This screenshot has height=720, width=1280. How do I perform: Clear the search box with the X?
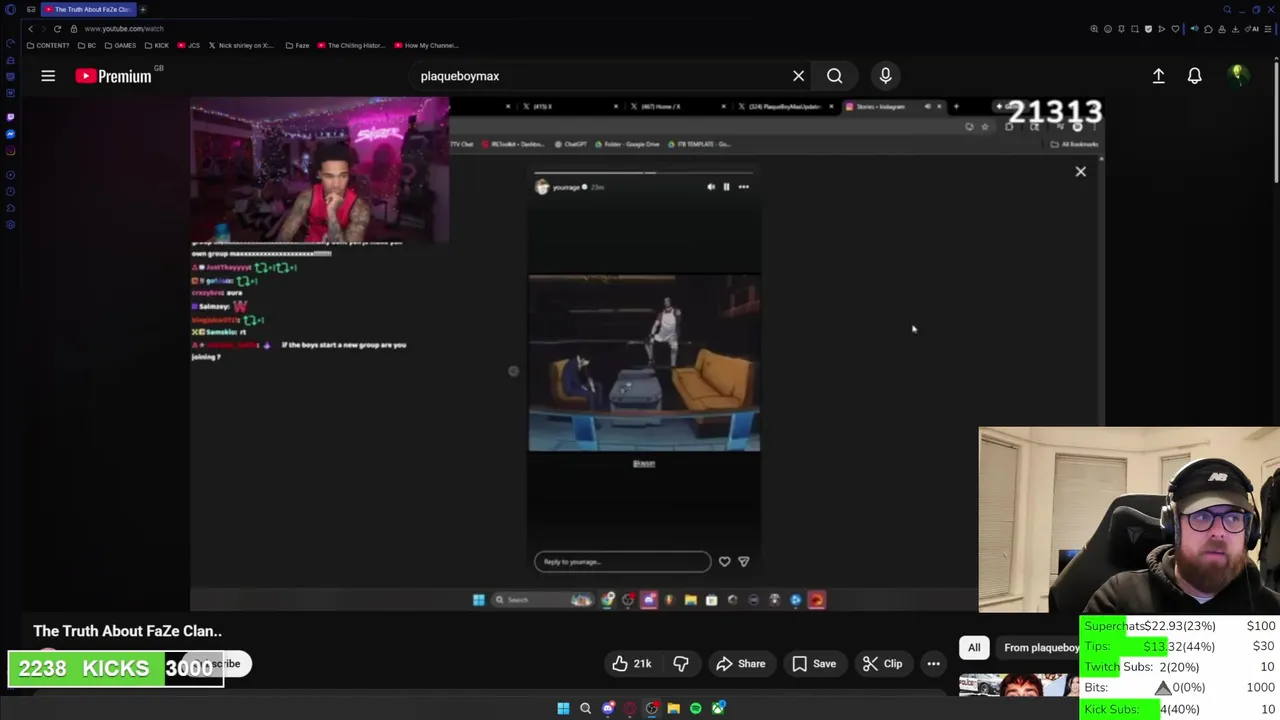pyautogui.click(x=798, y=76)
